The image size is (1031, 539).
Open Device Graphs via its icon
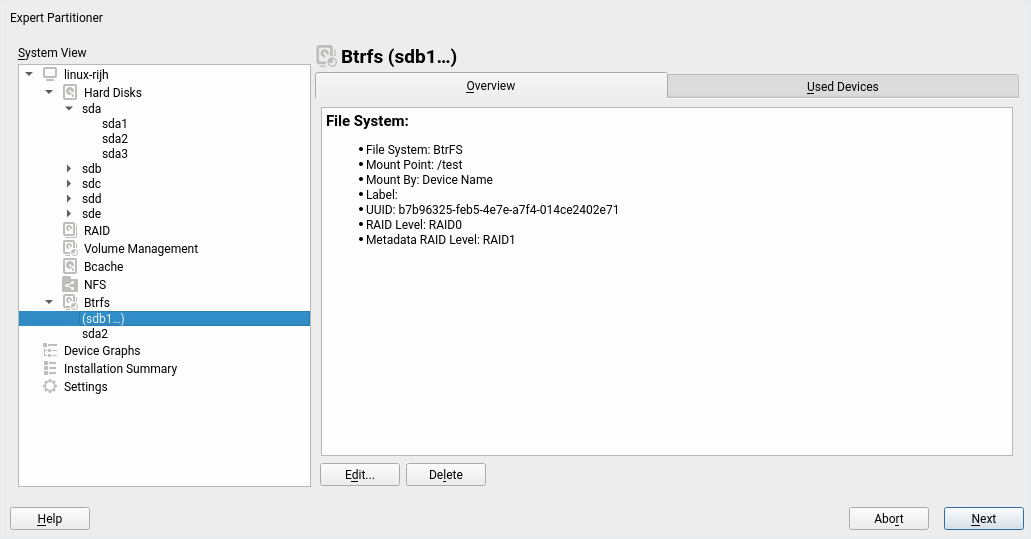pyautogui.click(x=50, y=351)
